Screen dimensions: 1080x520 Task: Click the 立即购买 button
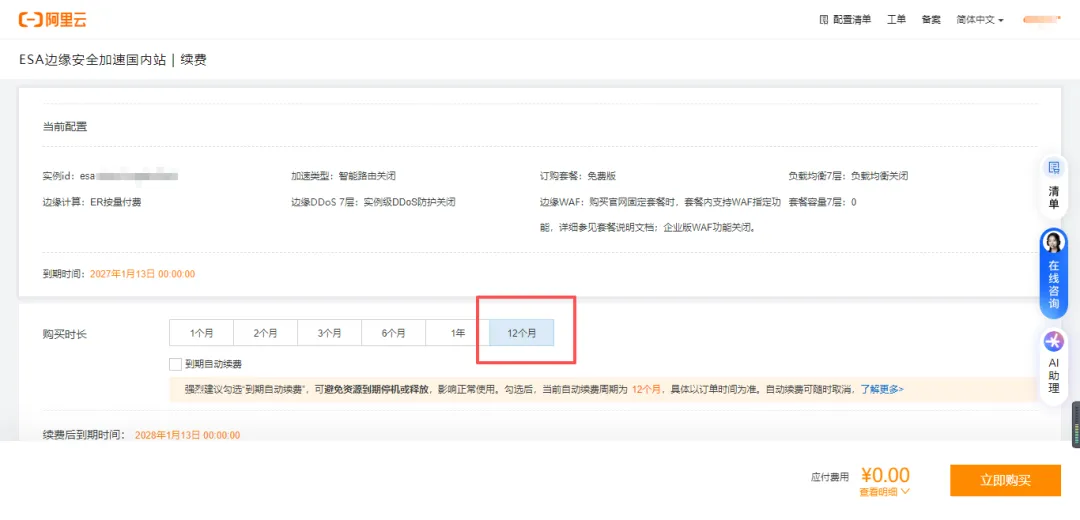coord(1005,480)
